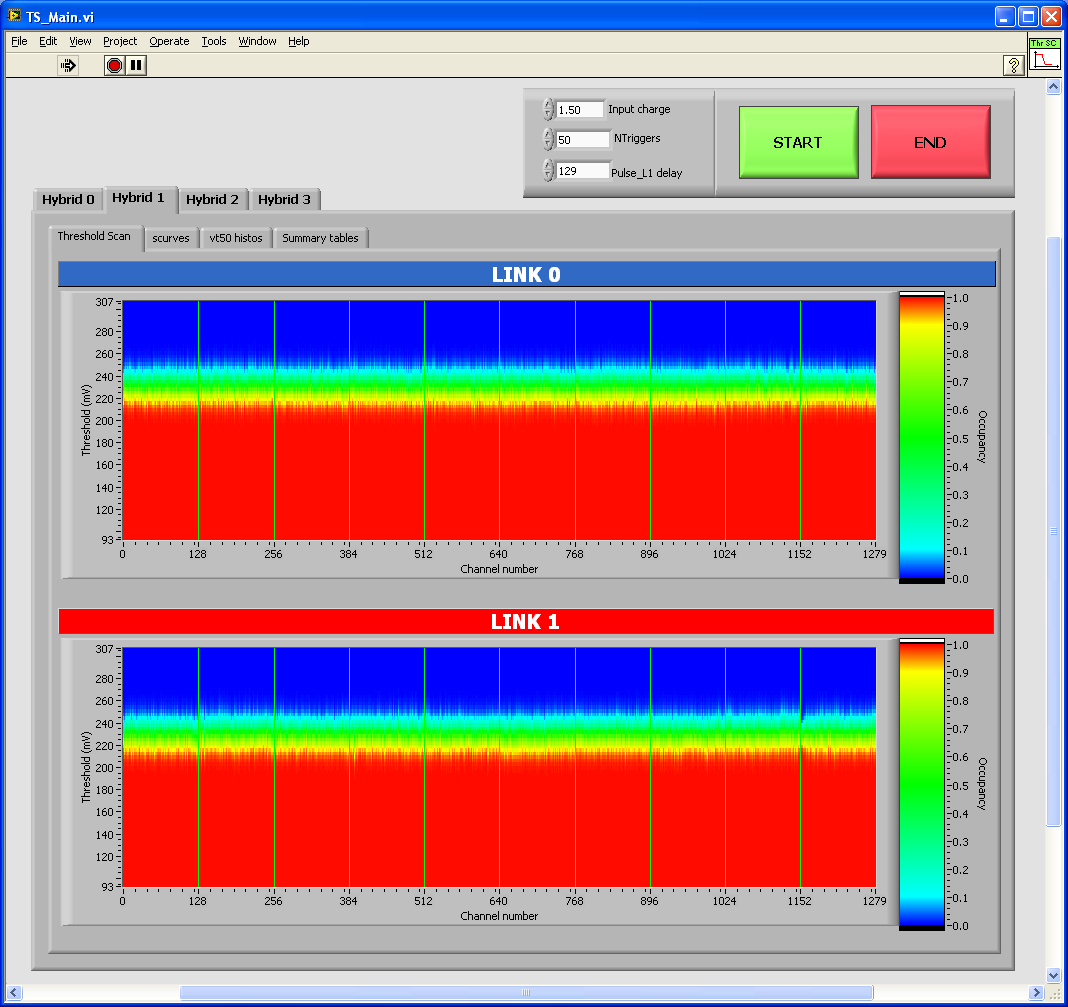Click the Thr SC VI icon

tap(1044, 56)
